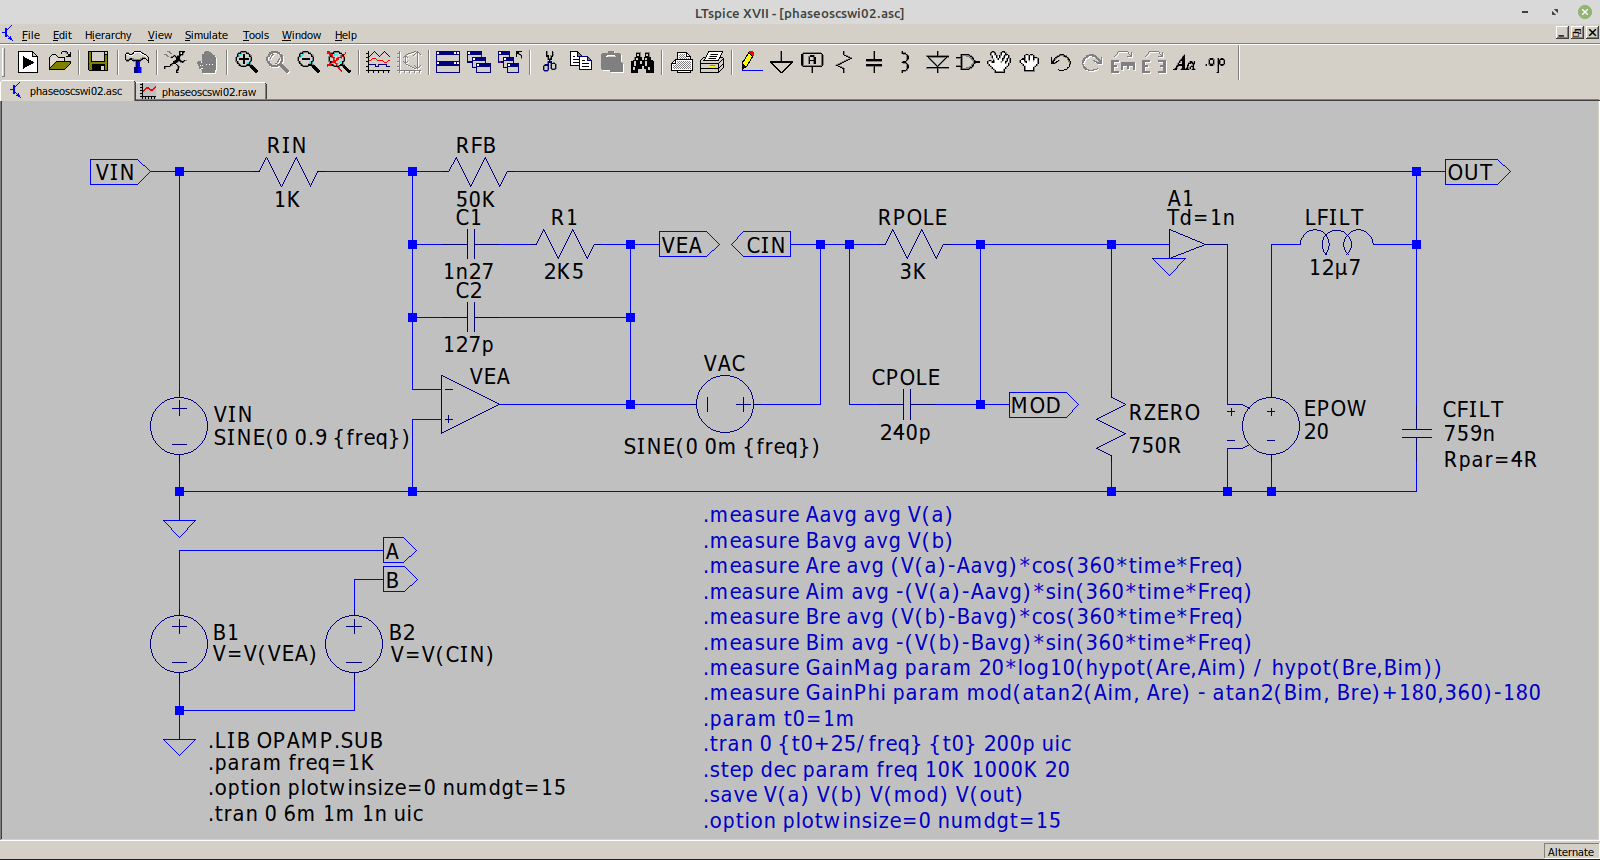Click the MOD net label

click(x=1043, y=405)
